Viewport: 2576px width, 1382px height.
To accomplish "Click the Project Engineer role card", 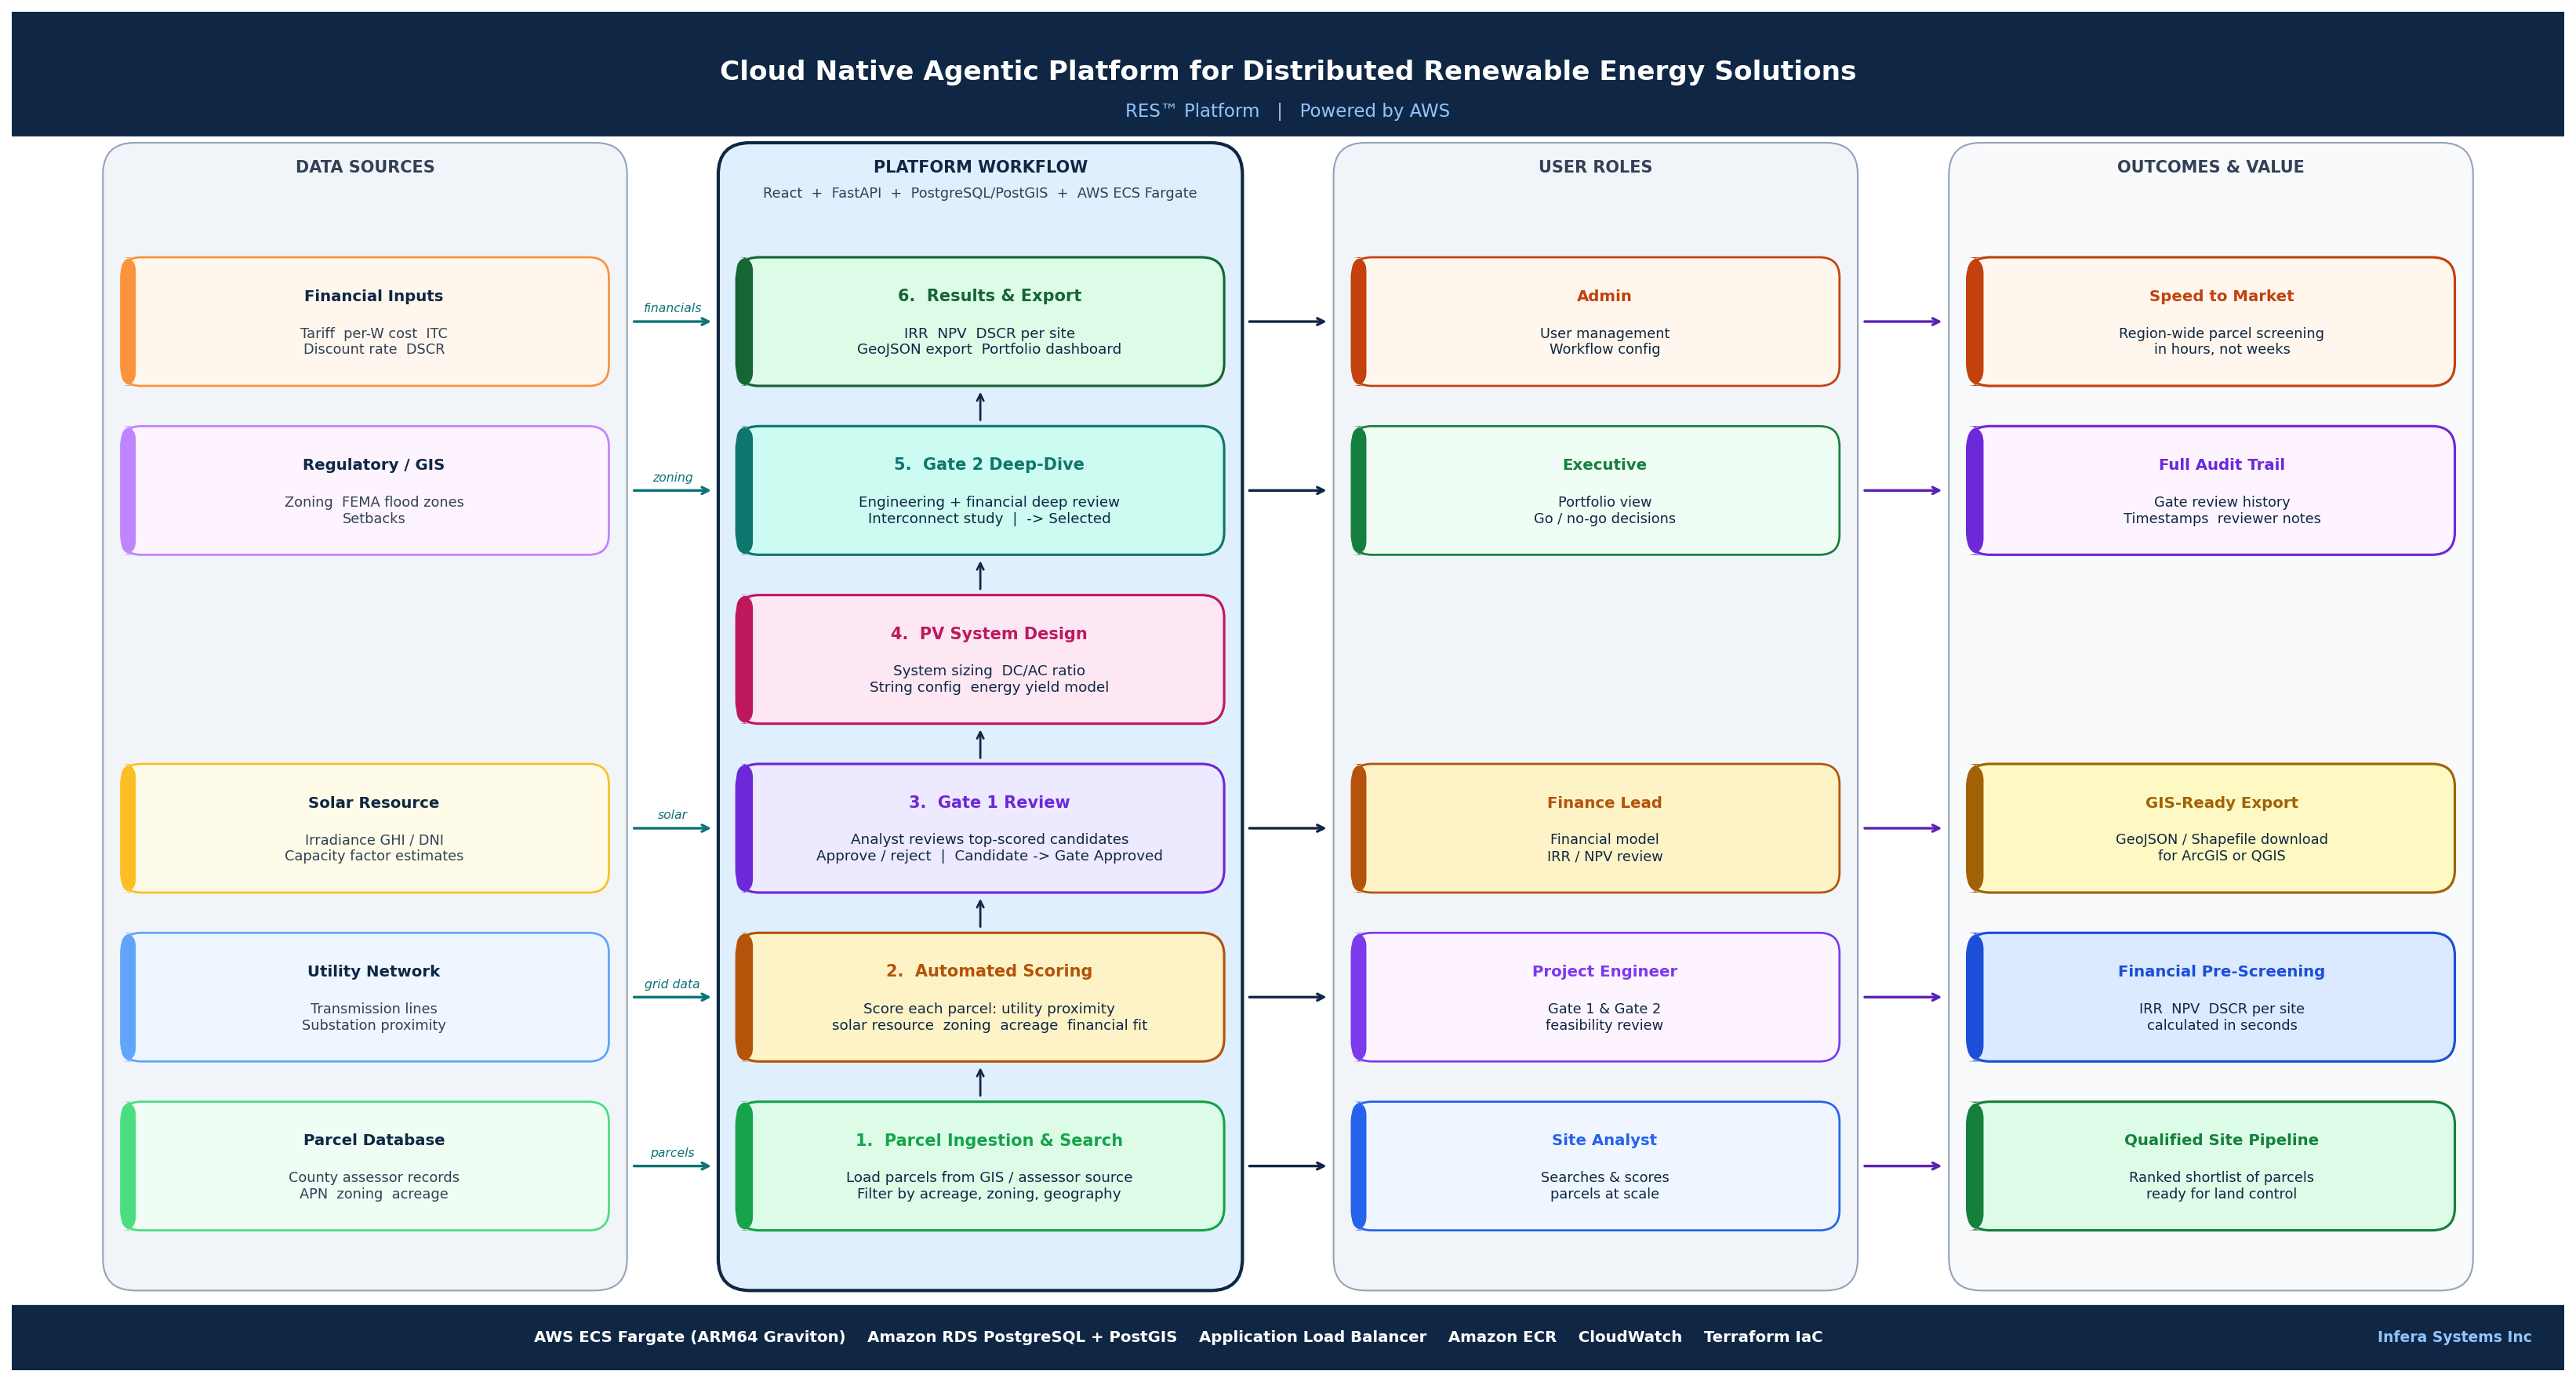I will (x=1595, y=997).
